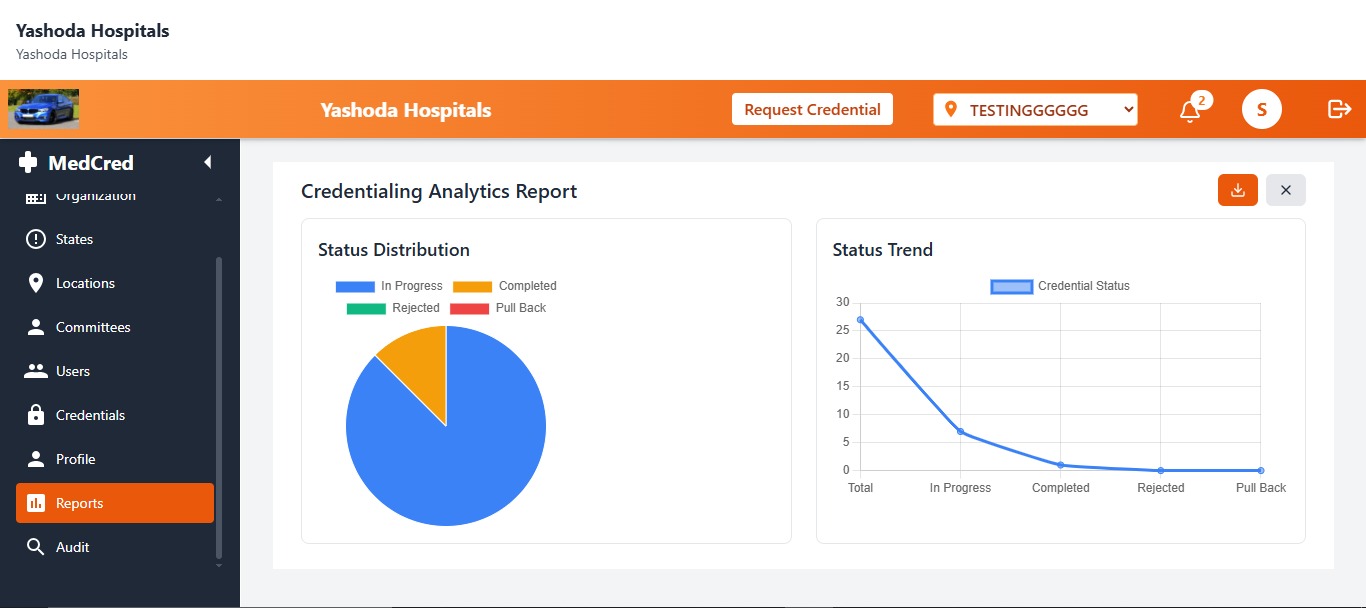This screenshot has height=608, width=1366.
Task: Click the notification count badge 2
Action: (x=1202, y=100)
